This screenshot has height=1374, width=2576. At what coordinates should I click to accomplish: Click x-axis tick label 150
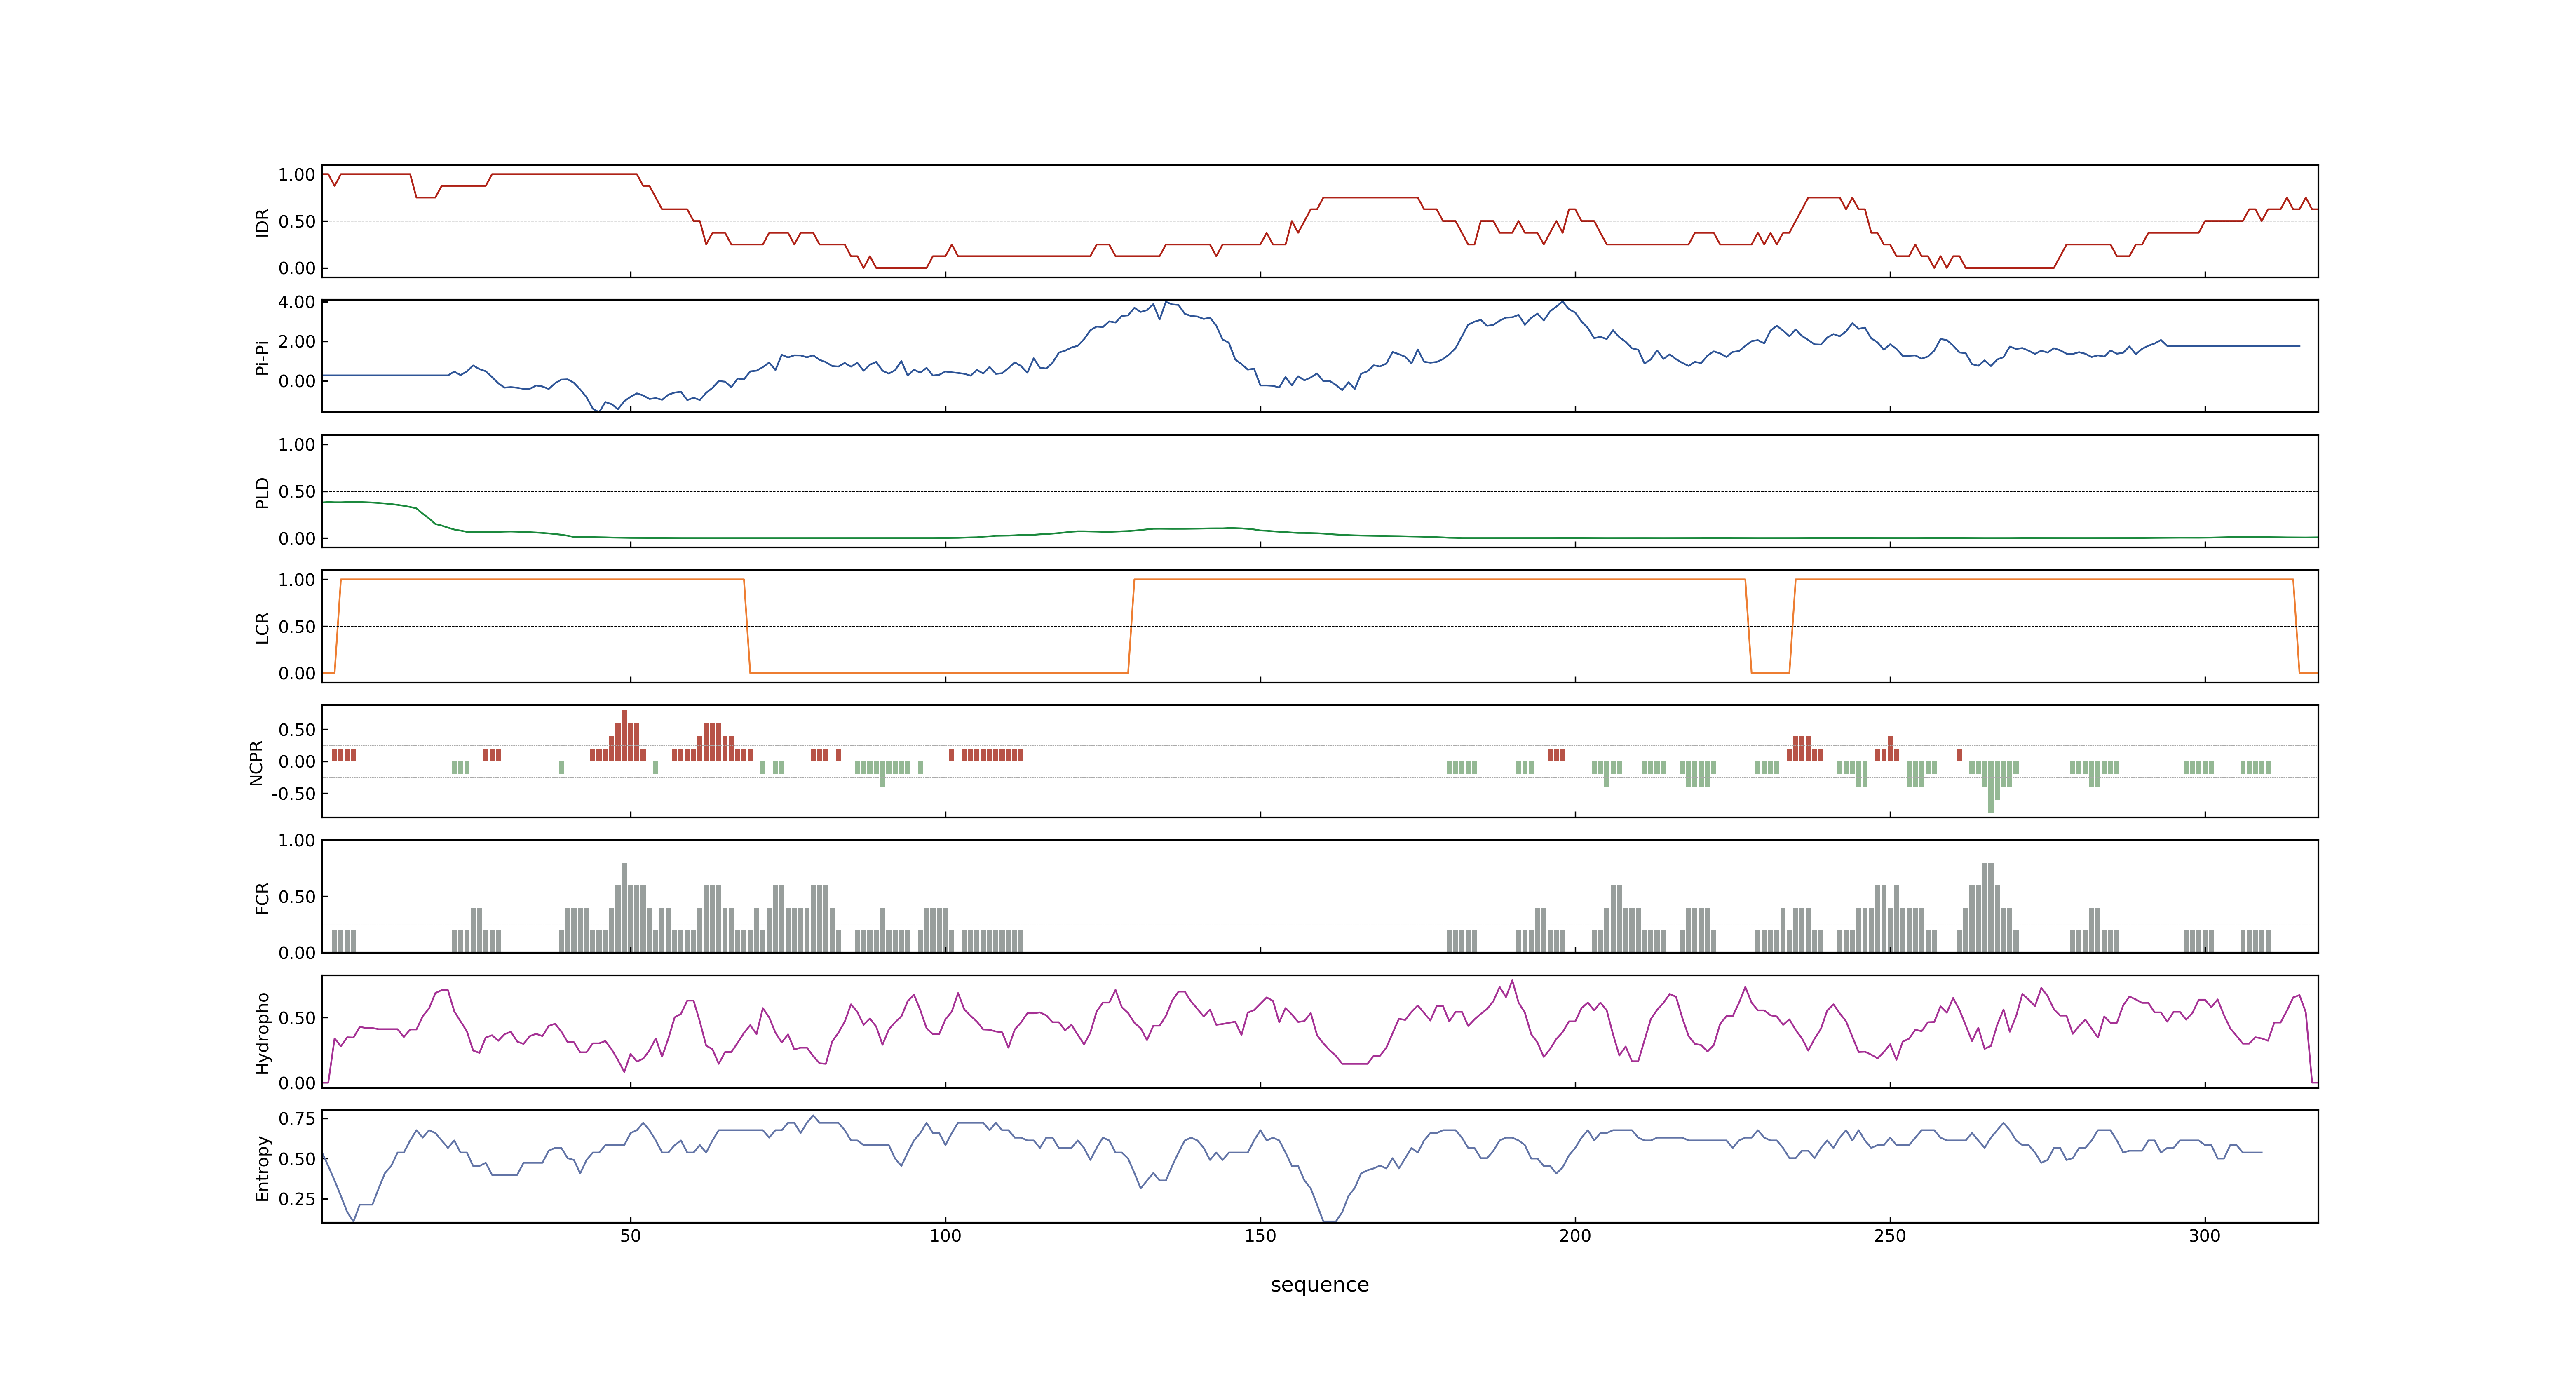click(x=1260, y=1235)
